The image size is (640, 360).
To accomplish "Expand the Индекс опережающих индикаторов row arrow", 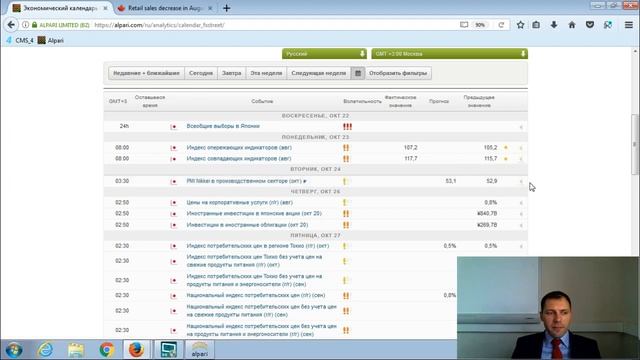I will pos(521,148).
